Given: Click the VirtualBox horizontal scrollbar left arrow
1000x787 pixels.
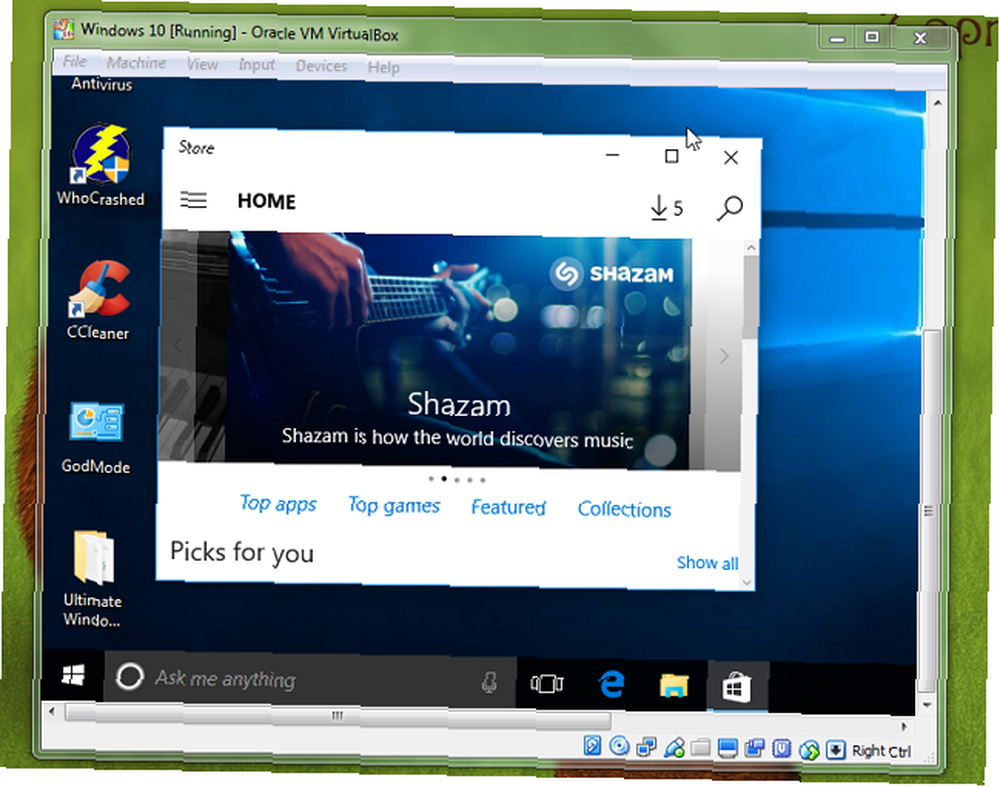Looking at the screenshot, I should (52, 710).
